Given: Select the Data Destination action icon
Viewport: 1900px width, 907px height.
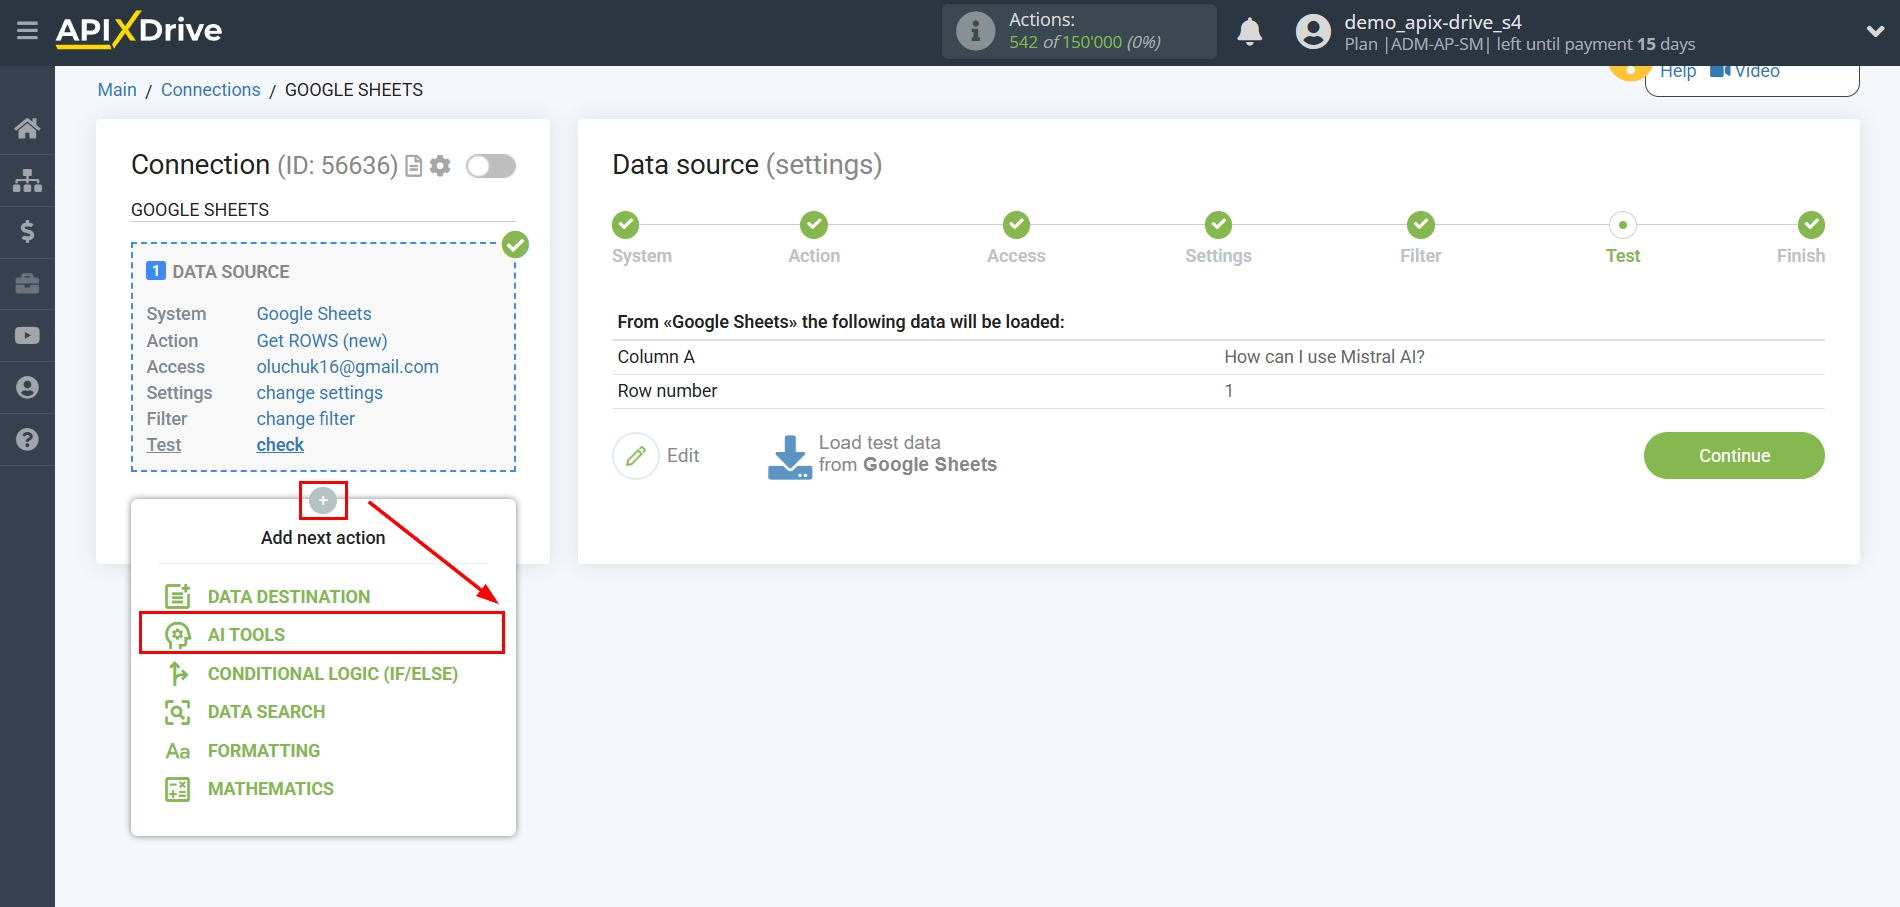Looking at the screenshot, I should 177,595.
